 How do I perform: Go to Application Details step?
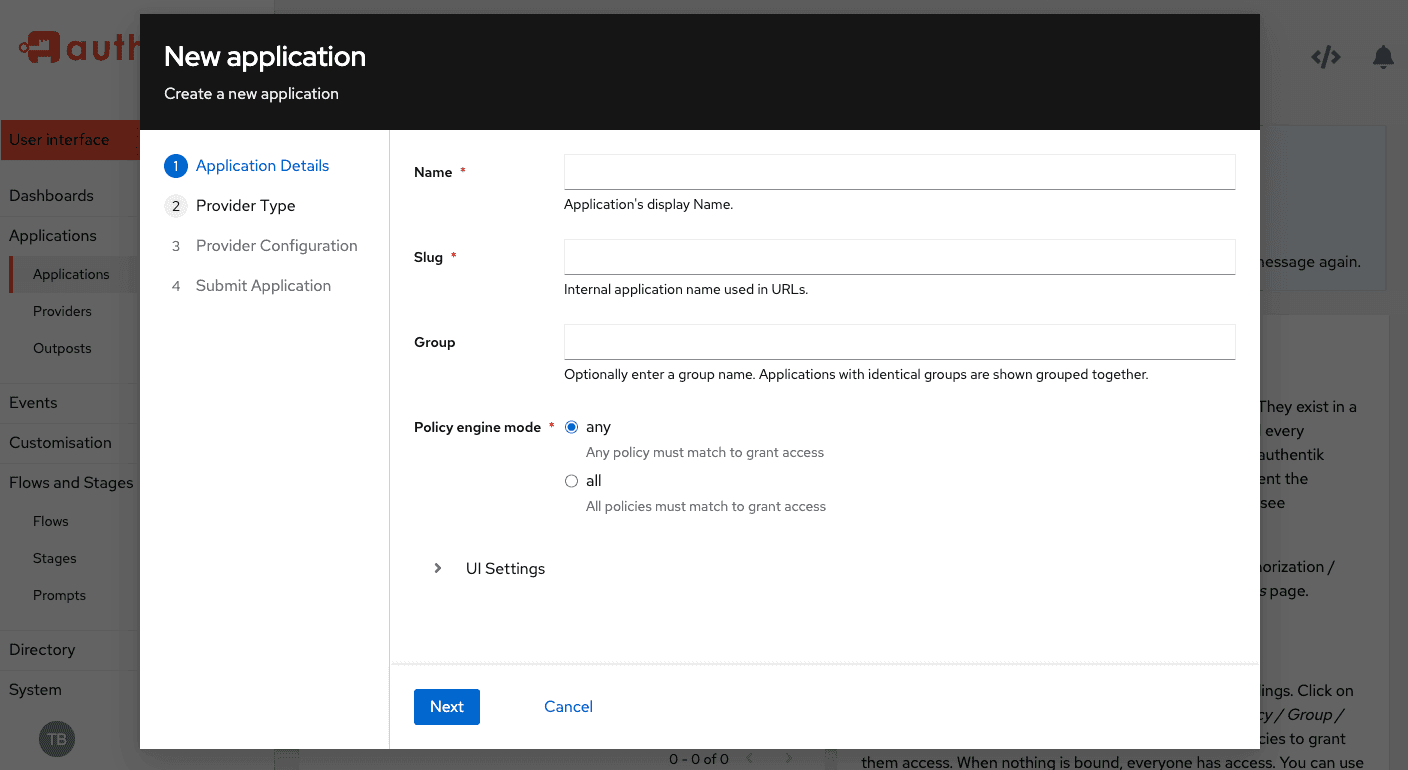click(262, 166)
